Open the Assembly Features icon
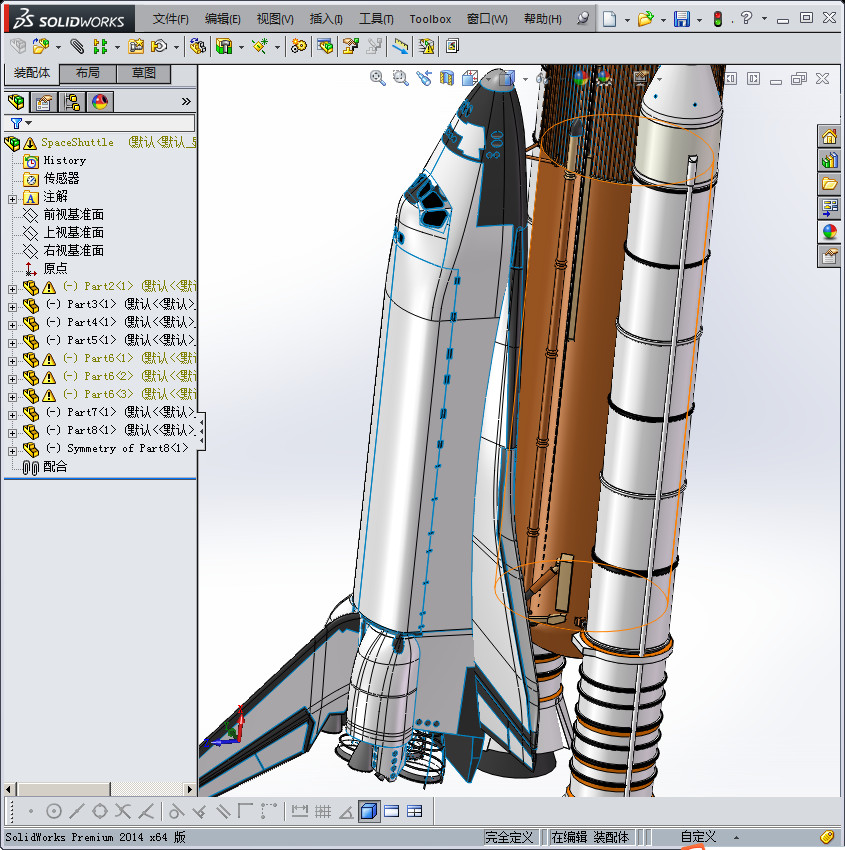 pos(224,47)
